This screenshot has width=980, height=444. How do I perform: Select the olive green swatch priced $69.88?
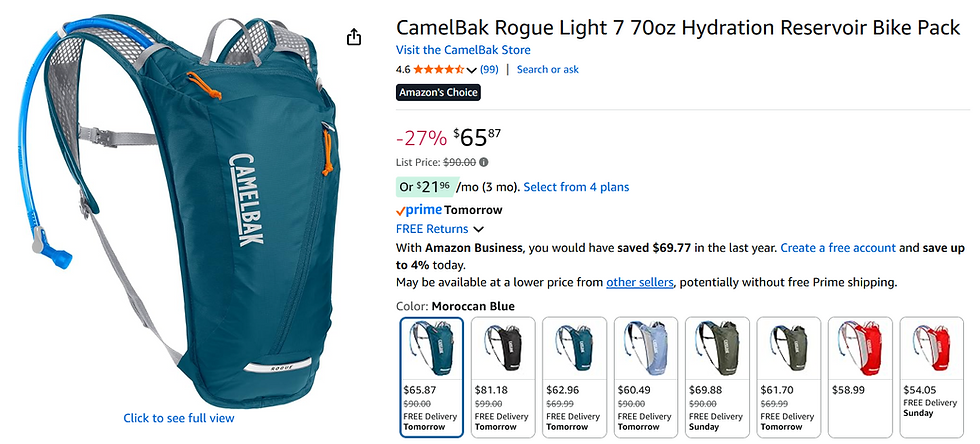click(x=717, y=376)
